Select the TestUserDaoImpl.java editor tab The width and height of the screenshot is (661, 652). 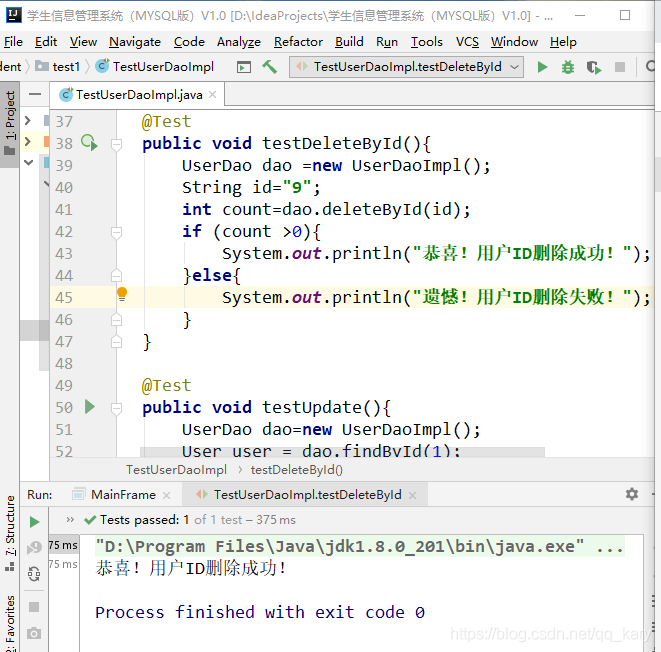(137, 95)
